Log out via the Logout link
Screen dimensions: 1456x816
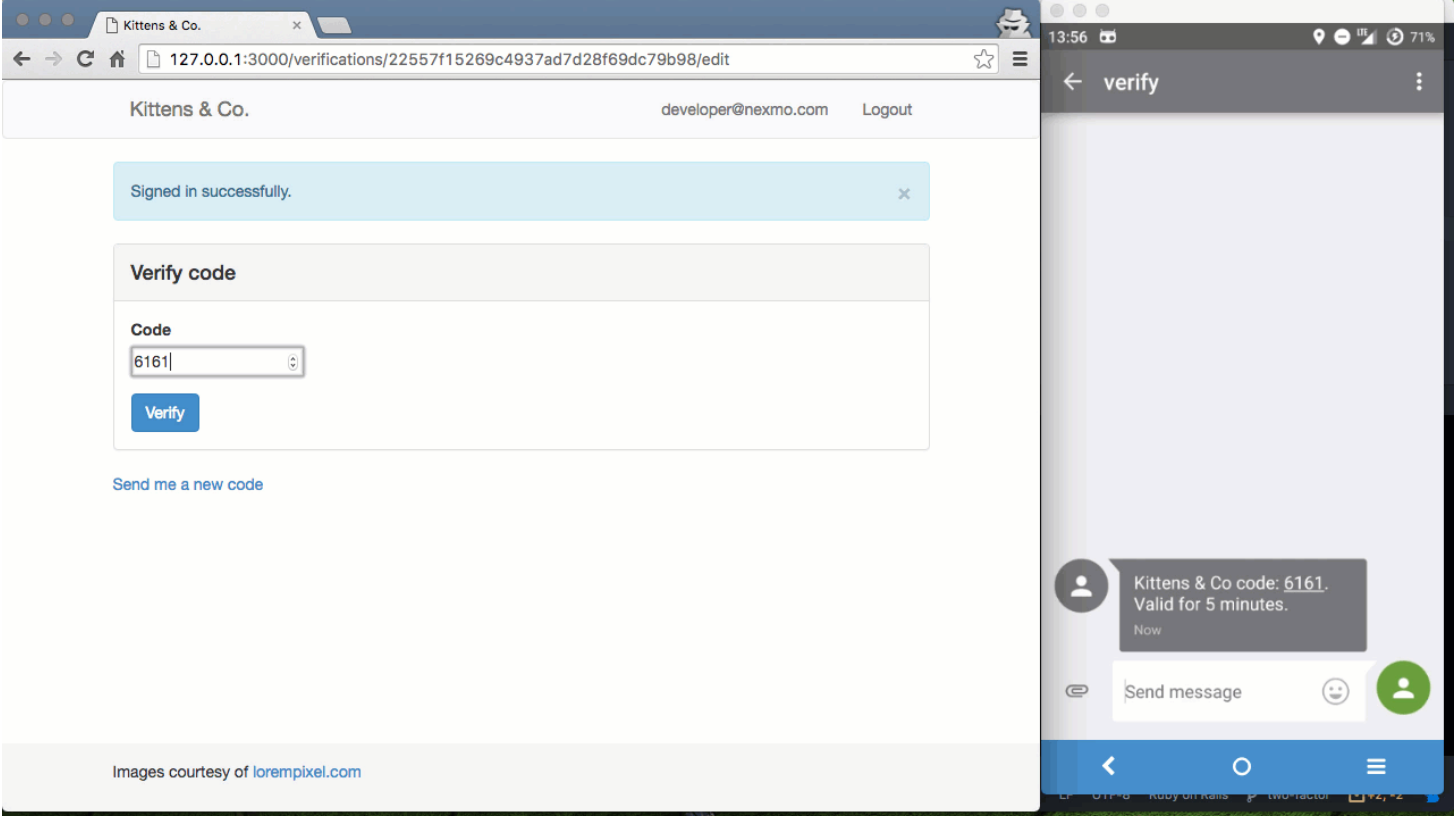[x=887, y=110]
